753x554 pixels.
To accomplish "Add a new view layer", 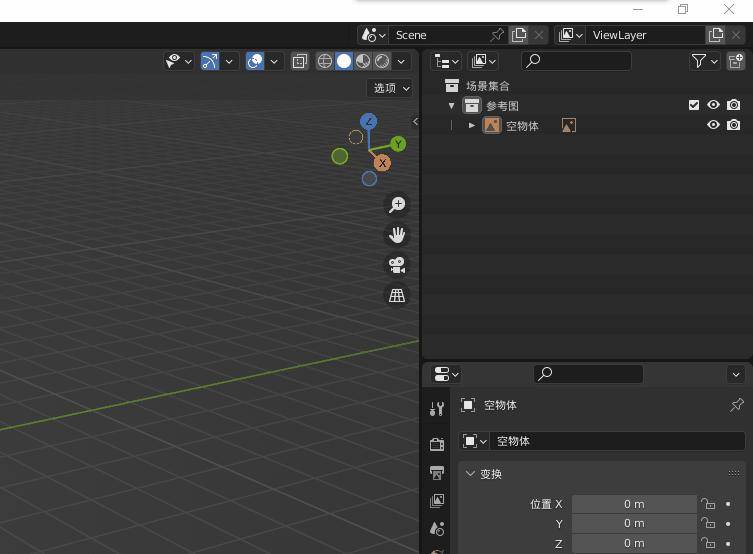I will pyautogui.click(x=716, y=35).
